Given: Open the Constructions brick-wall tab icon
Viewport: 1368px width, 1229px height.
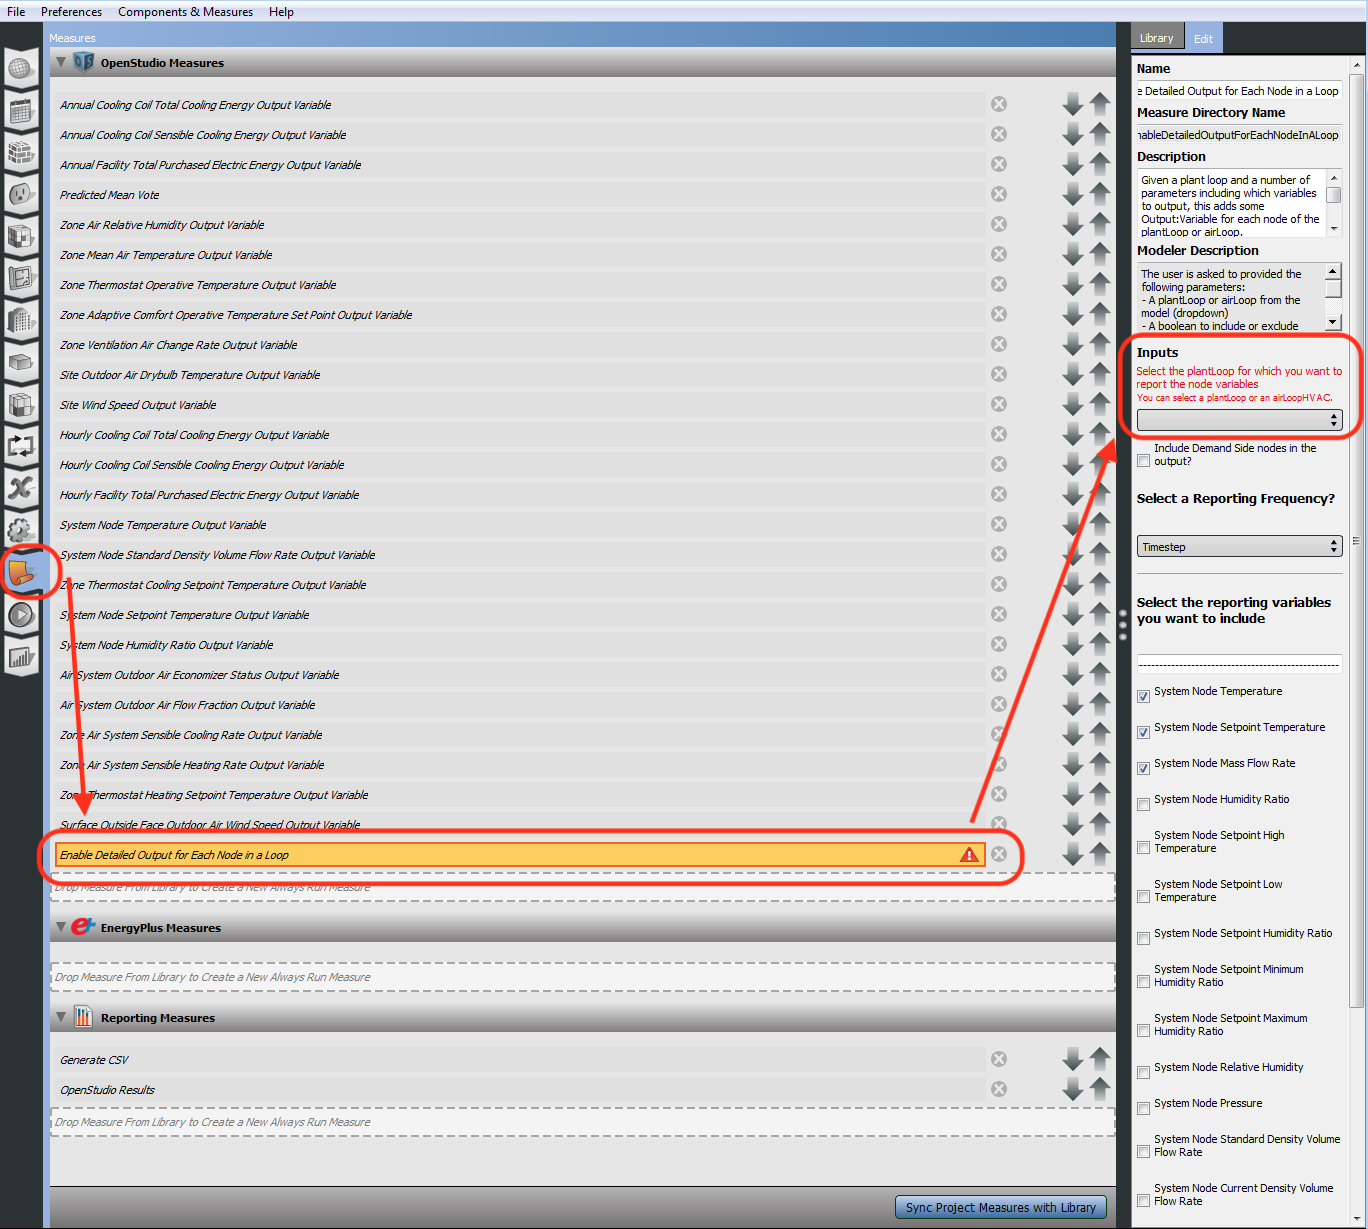Looking at the screenshot, I should coord(21,153).
